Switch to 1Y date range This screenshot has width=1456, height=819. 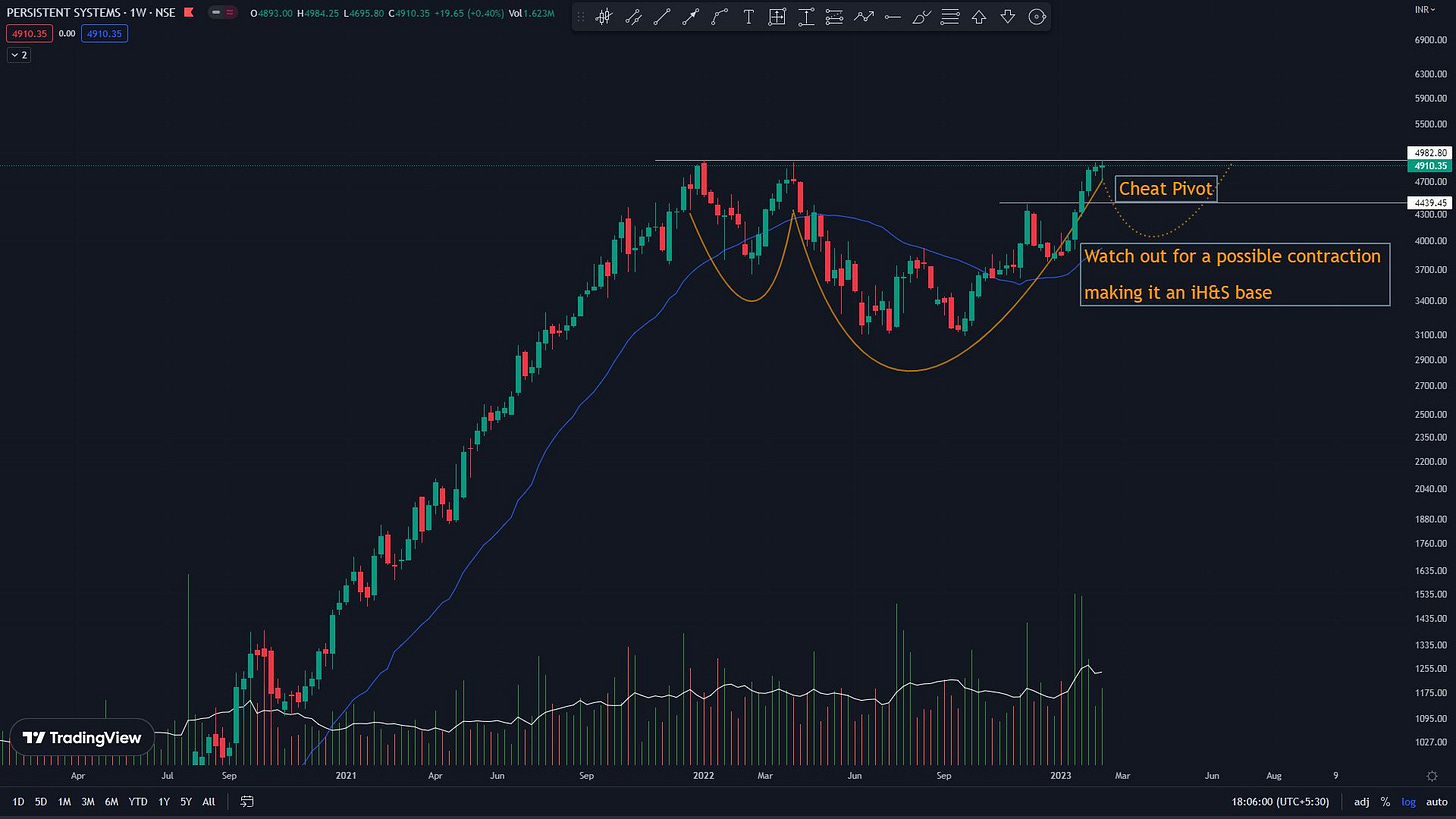[x=164, y=801]
